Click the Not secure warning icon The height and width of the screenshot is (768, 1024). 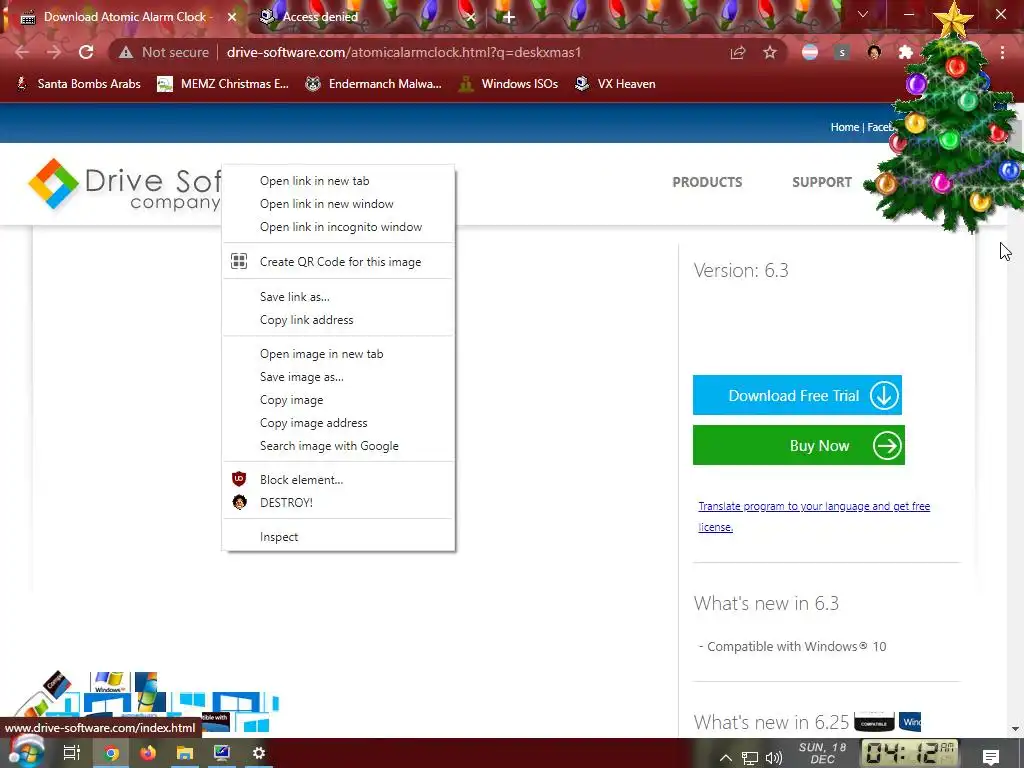tap(125, 52)
